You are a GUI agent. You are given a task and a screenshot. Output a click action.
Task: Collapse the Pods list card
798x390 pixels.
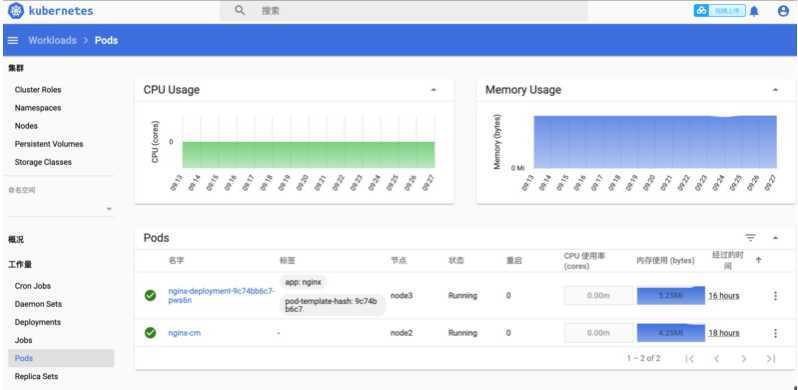pos(775,238)
